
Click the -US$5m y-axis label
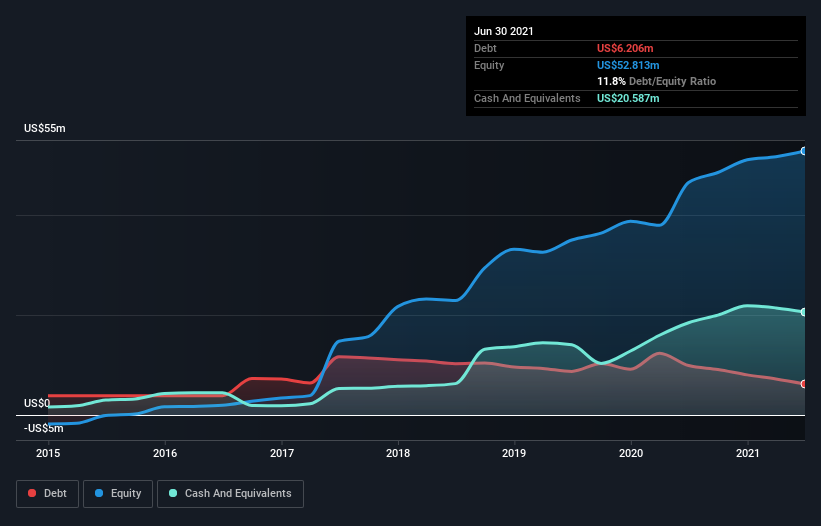click(43, 428)
